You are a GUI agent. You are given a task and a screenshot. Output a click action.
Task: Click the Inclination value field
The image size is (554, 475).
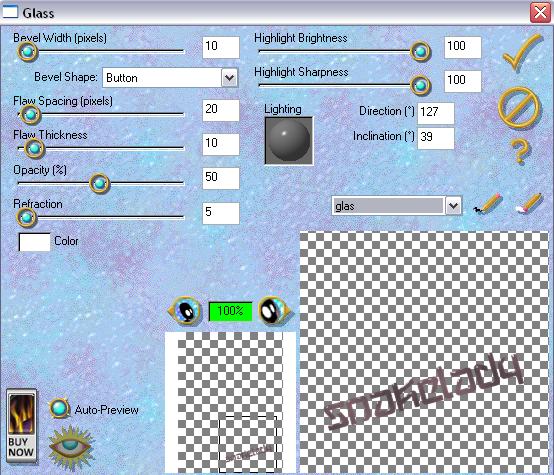pyautogui.click(x=436, y=138)
